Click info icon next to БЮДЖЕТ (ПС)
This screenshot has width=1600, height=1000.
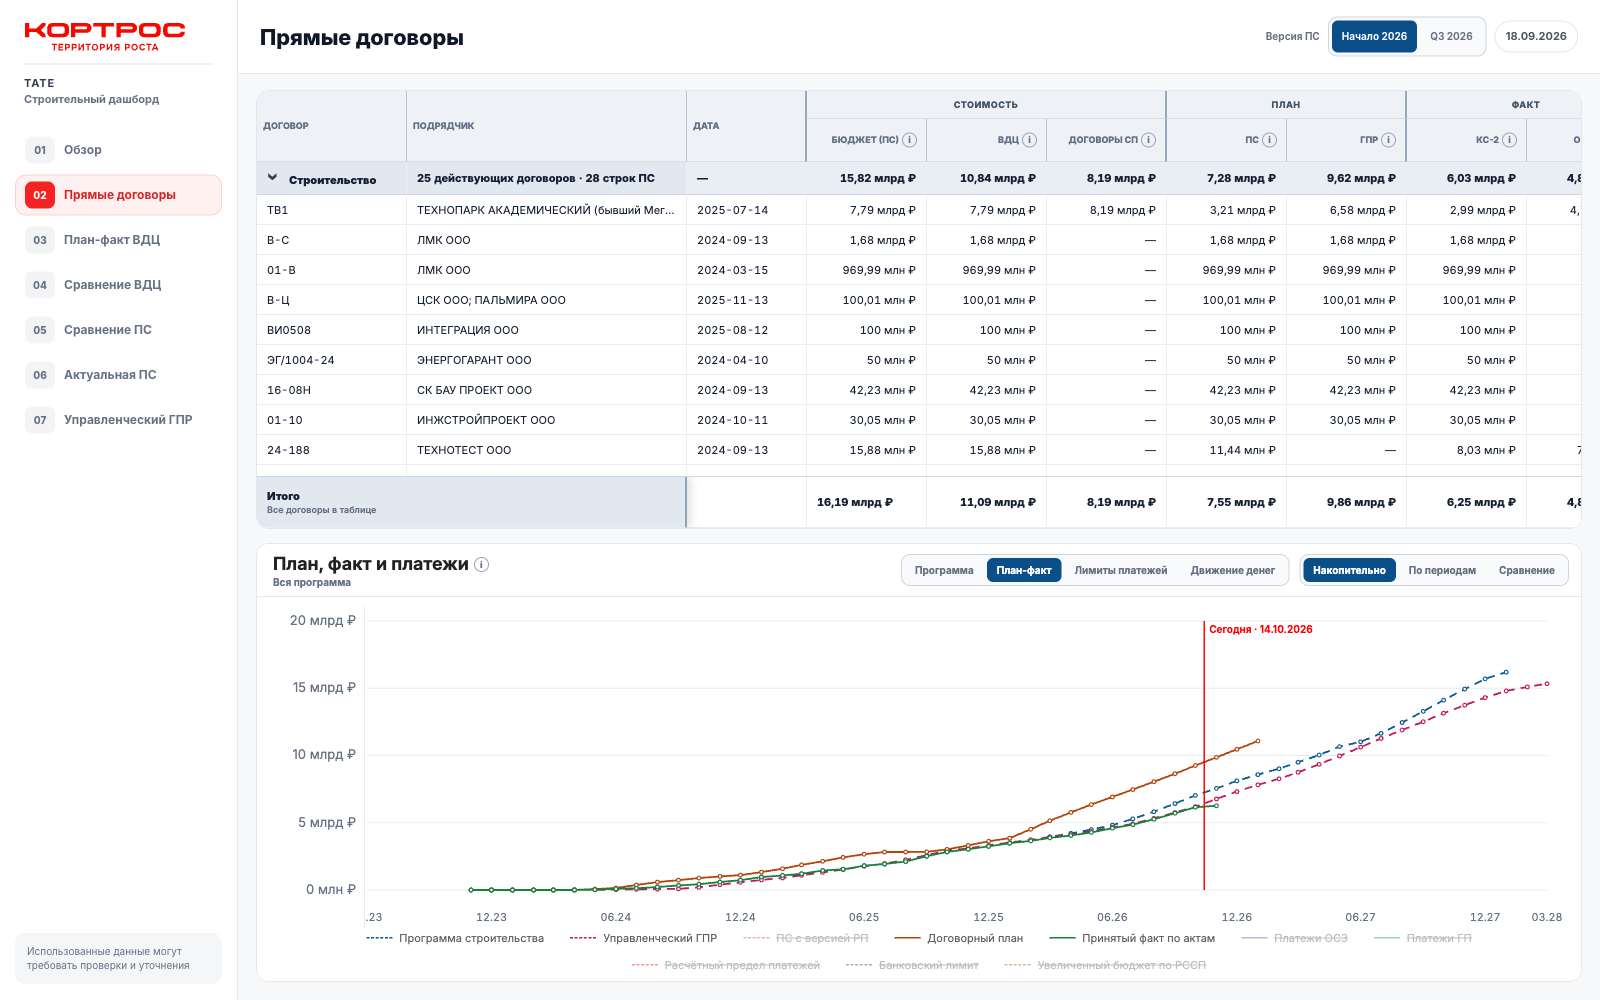point(909,140)
